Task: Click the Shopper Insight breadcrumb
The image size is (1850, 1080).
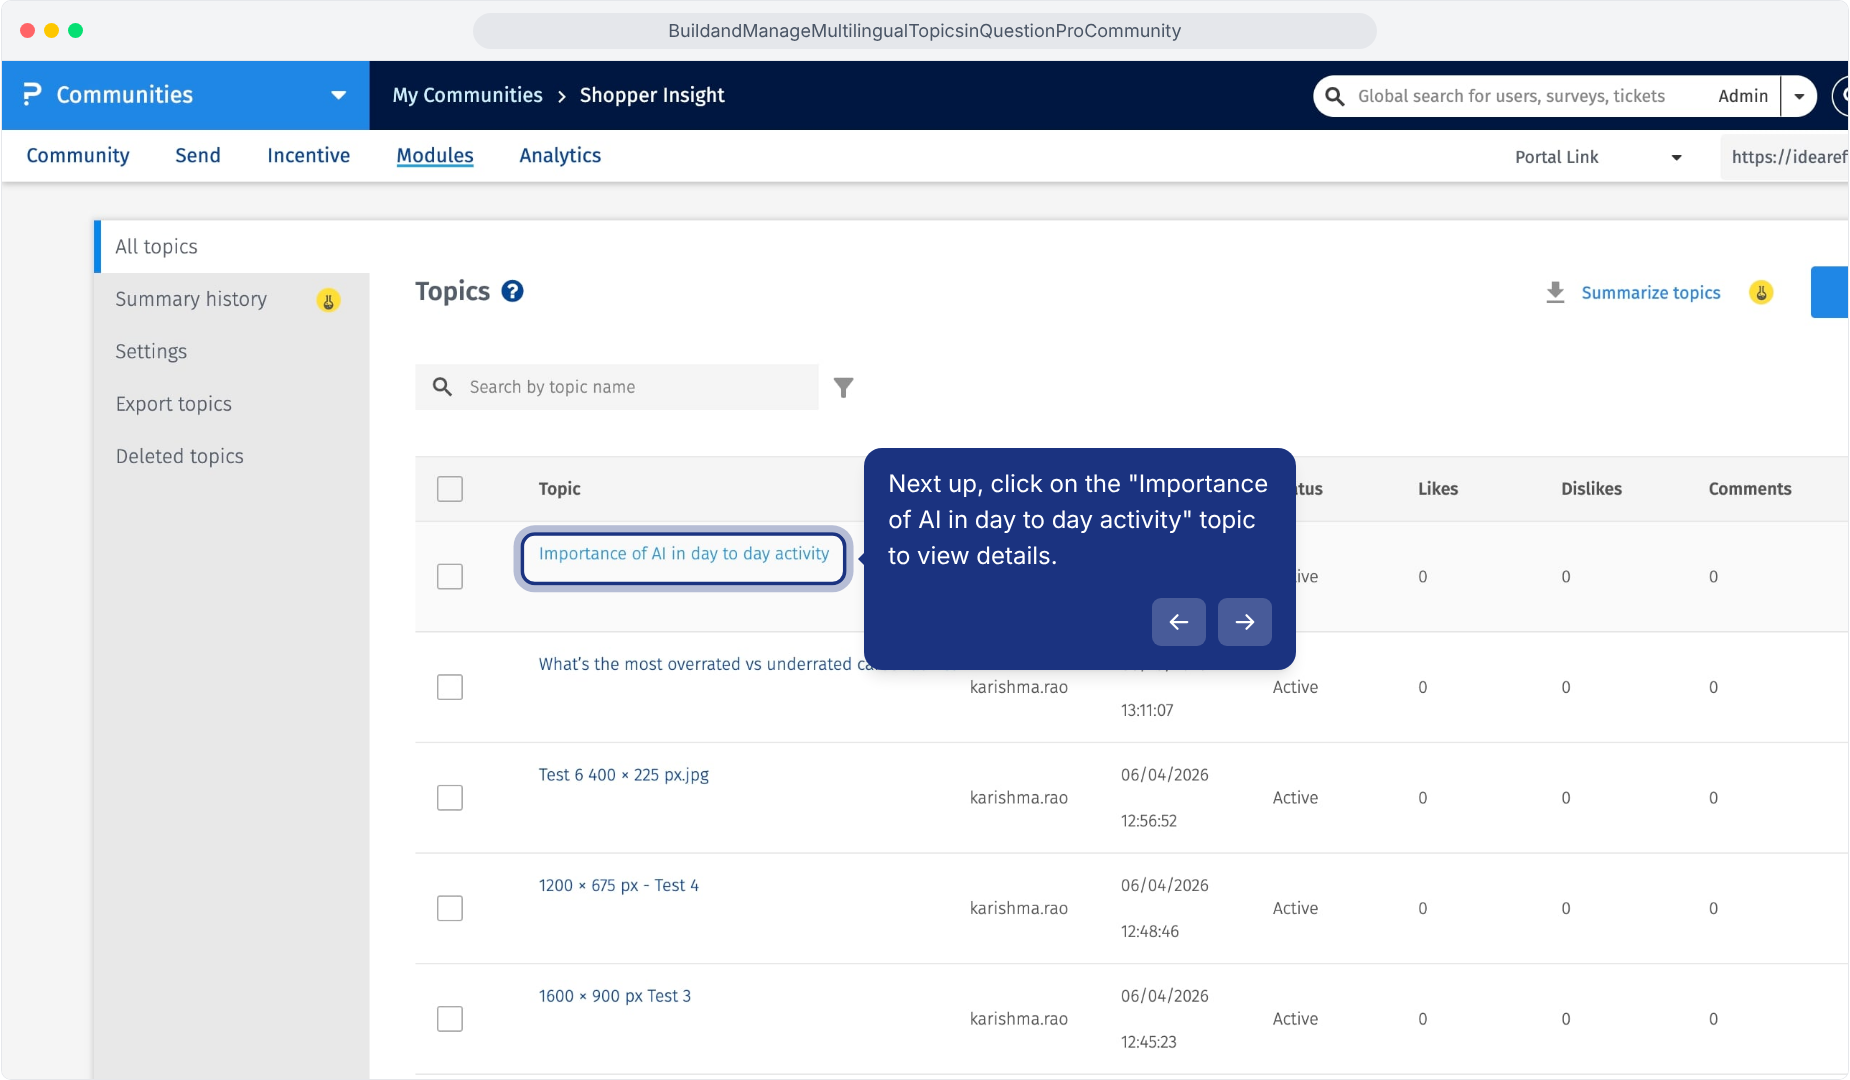Action: click(652, 95)
